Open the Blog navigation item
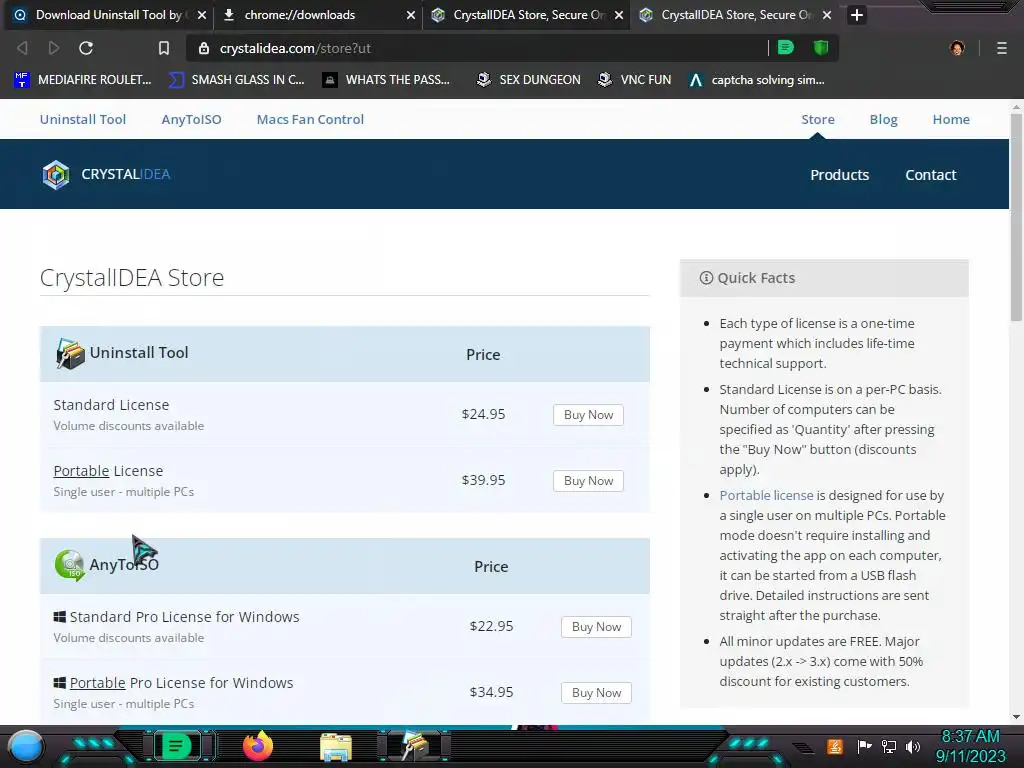The width and height of the screenshot is (1024, 768). [x=884, y=120]
